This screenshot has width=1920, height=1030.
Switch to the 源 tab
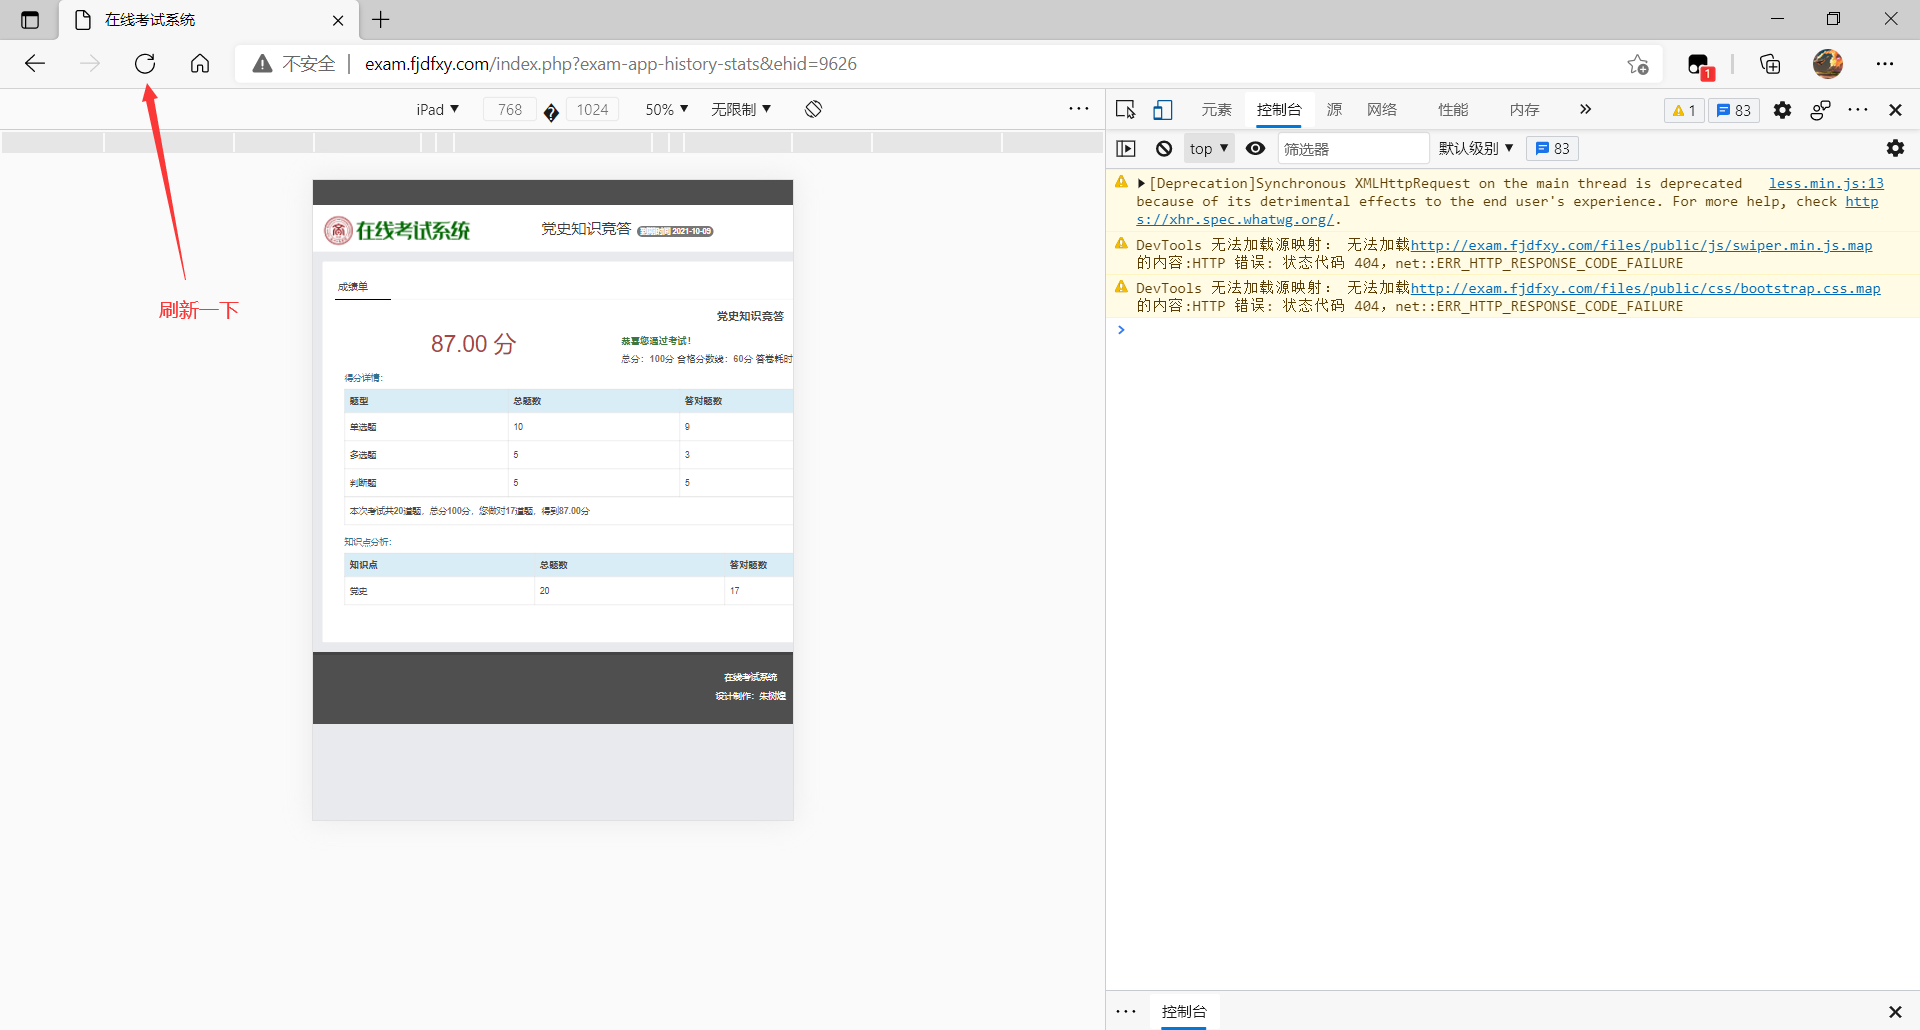point(1334,110)
